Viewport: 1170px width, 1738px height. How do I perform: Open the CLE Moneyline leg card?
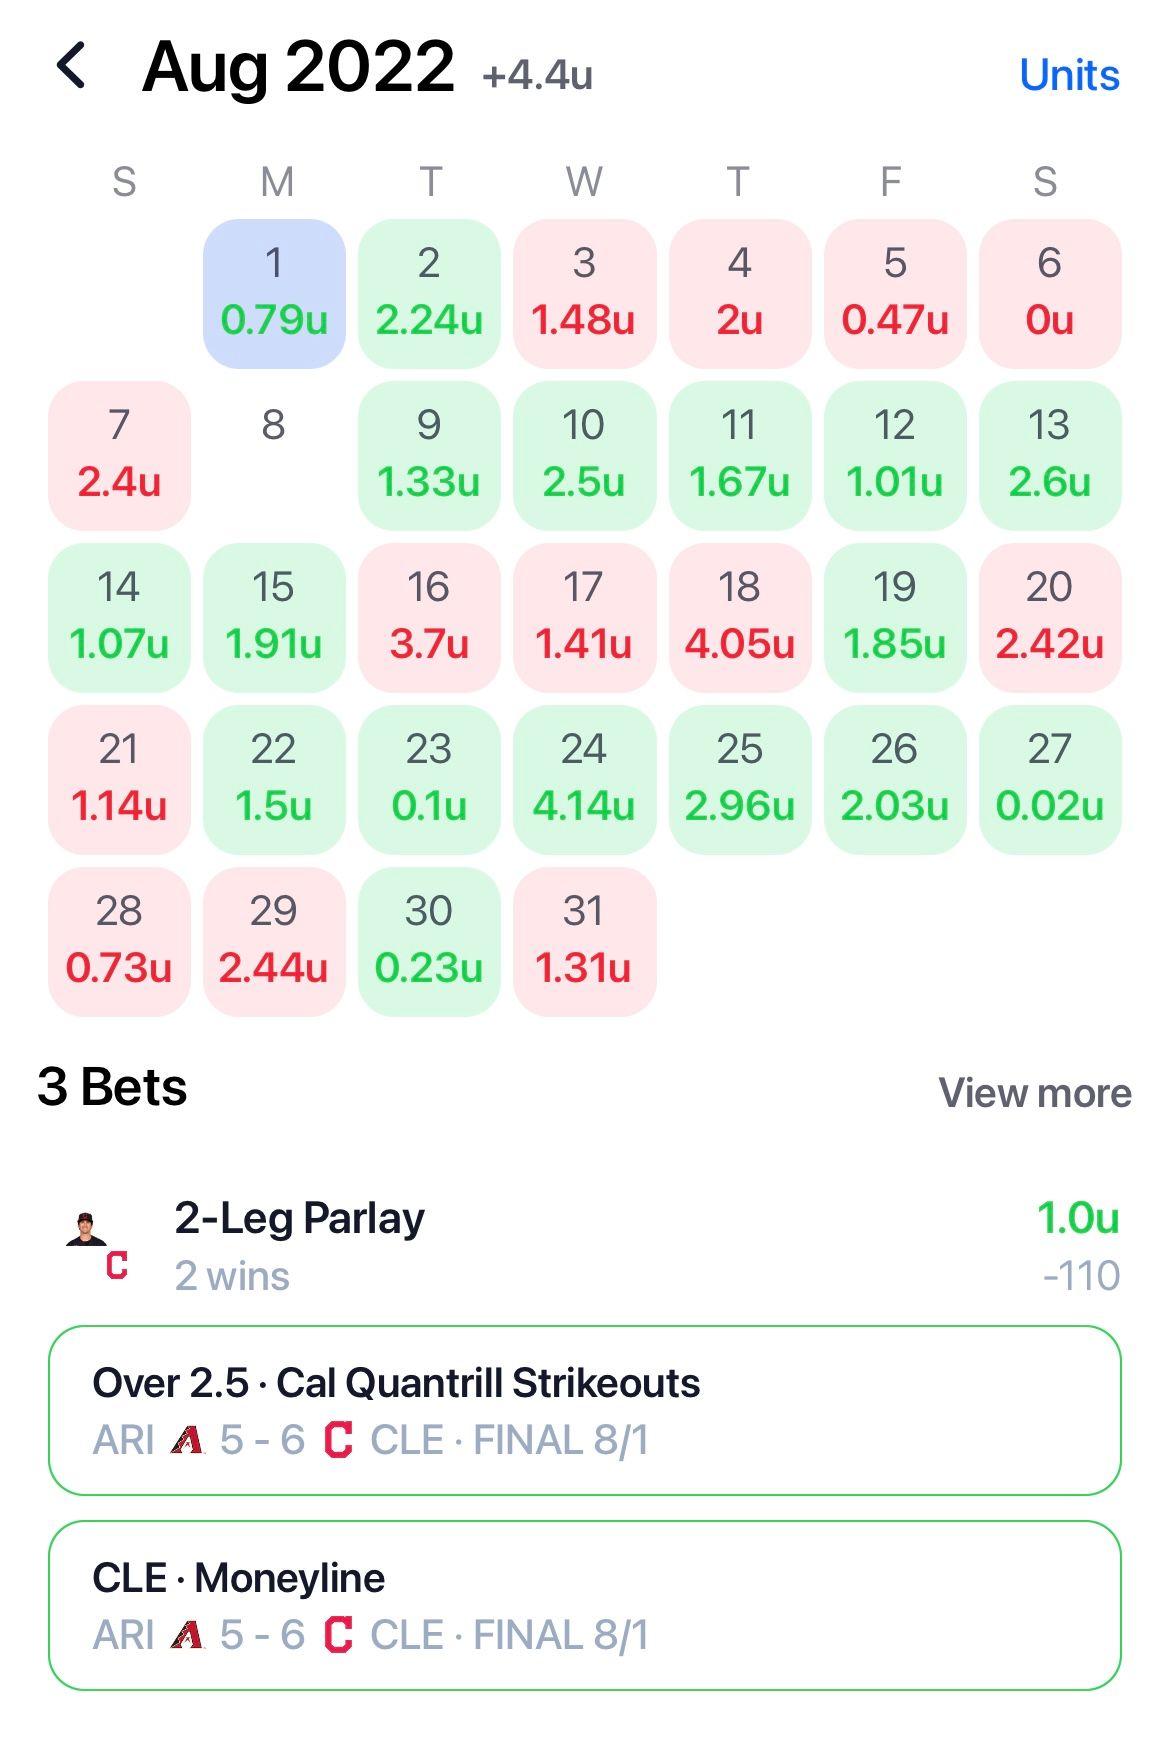coord(585,1606)
